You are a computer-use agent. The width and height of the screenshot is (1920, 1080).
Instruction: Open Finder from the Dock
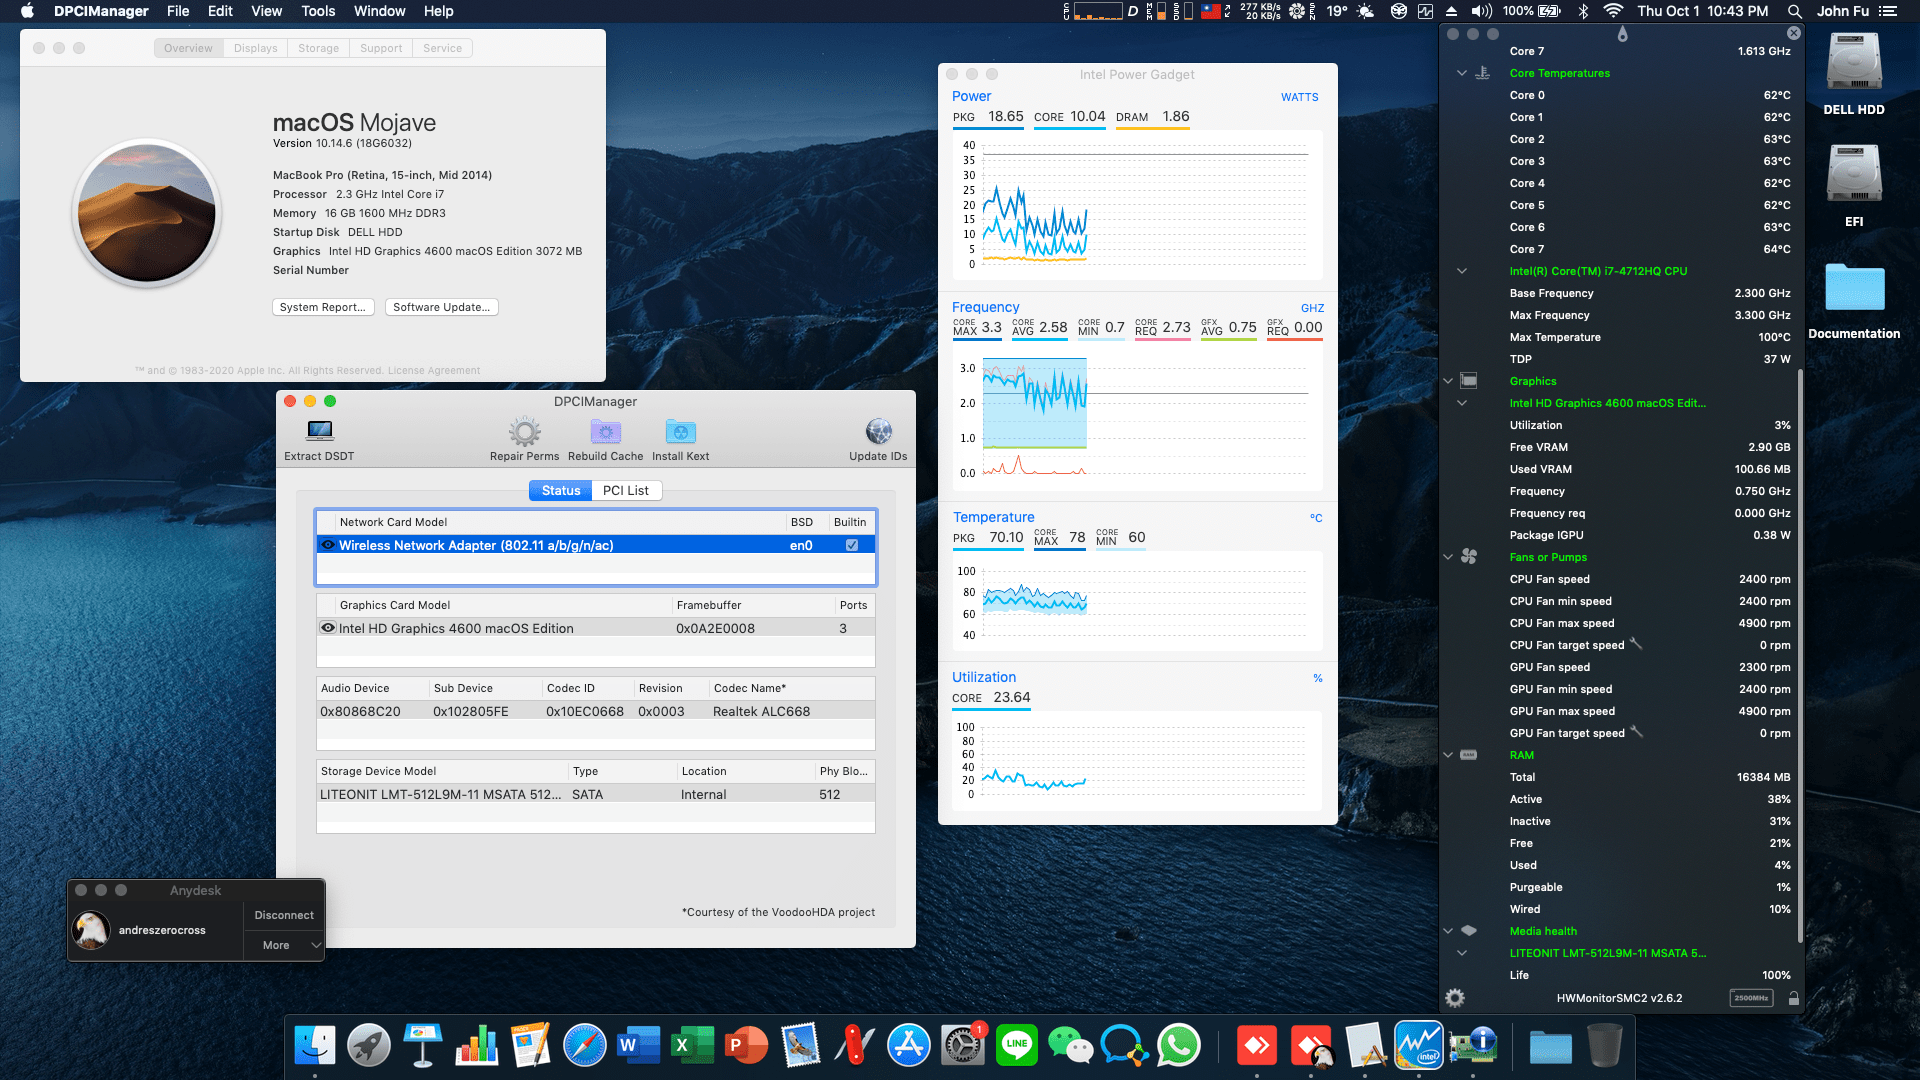[x=315, y=1046]
